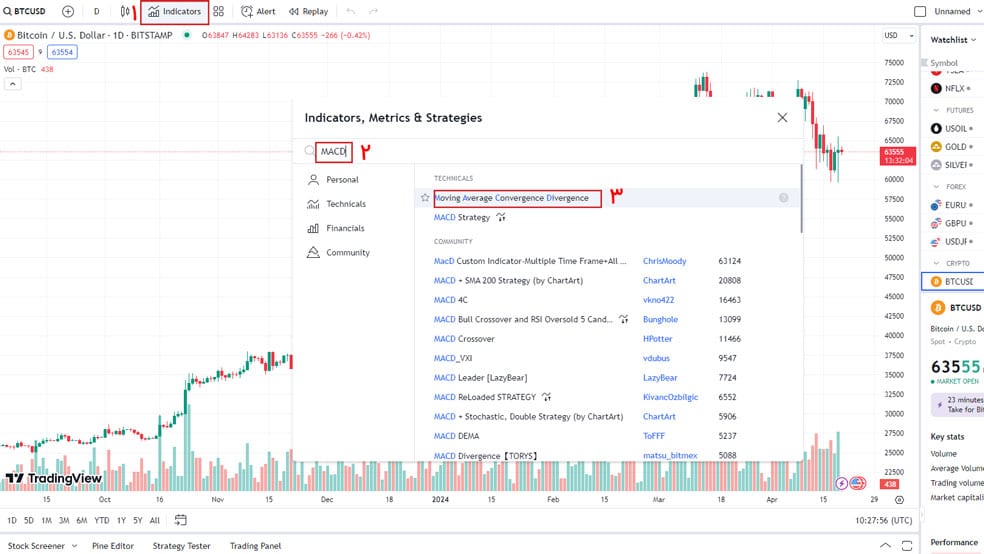Select the YTD range button
This screenshot has width=984, height=554.
(x=102, y=520)
